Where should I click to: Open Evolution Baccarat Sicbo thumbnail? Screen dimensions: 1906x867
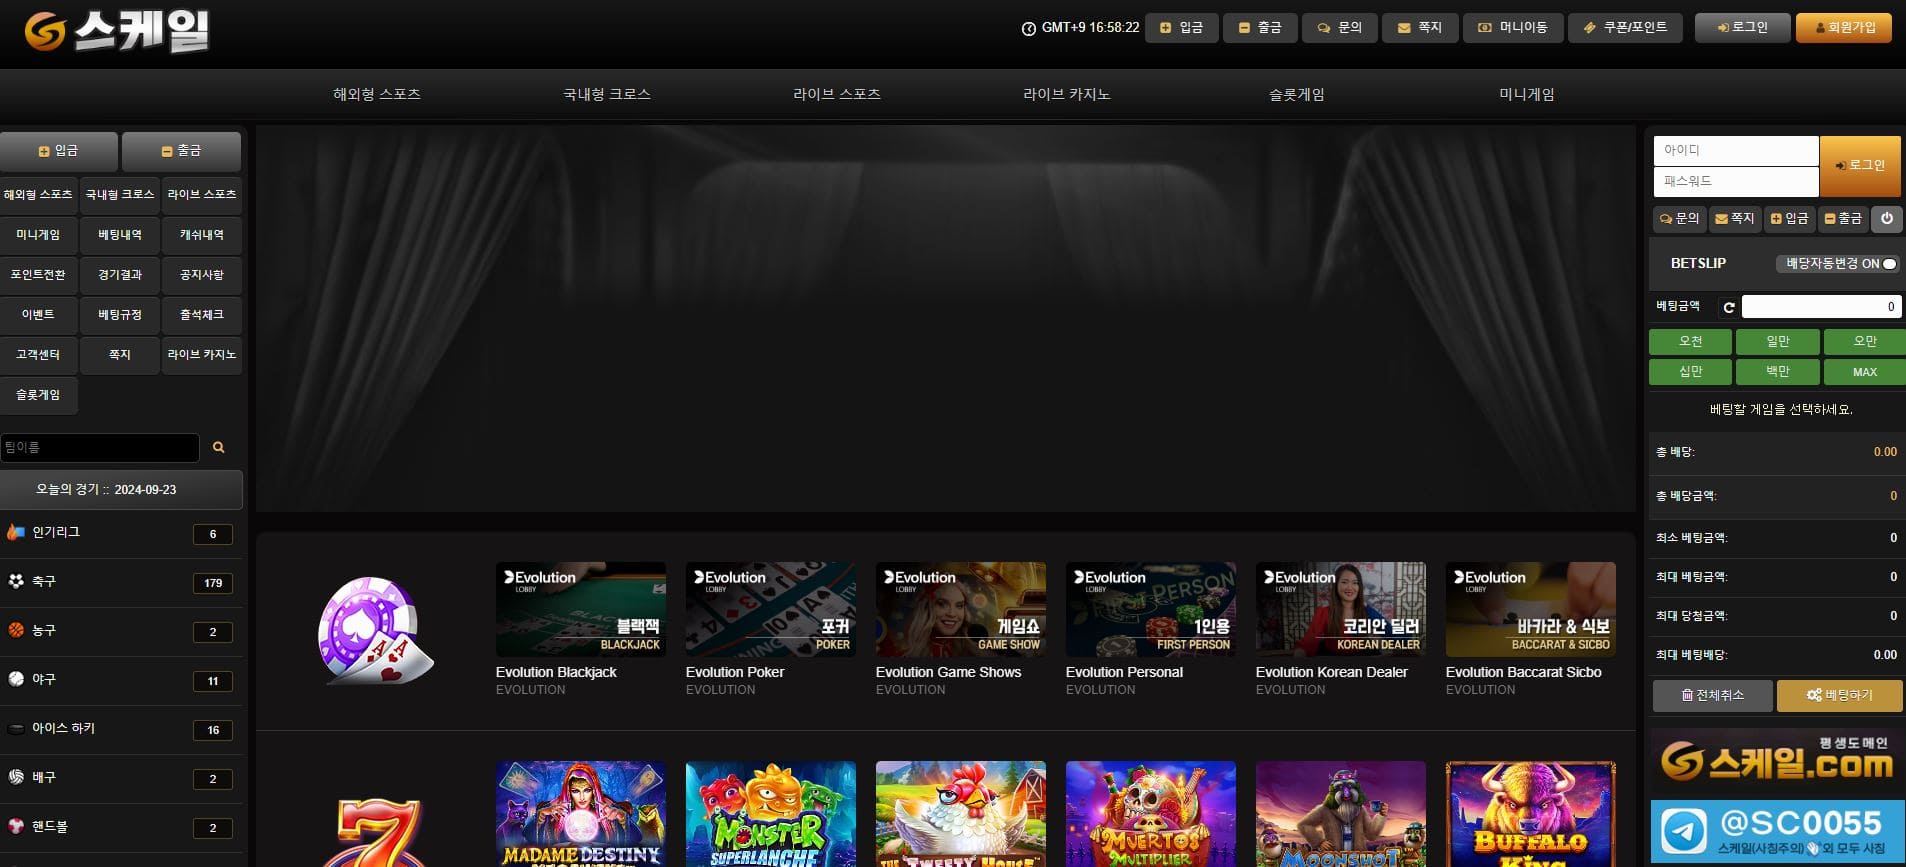click(1531, 609)
